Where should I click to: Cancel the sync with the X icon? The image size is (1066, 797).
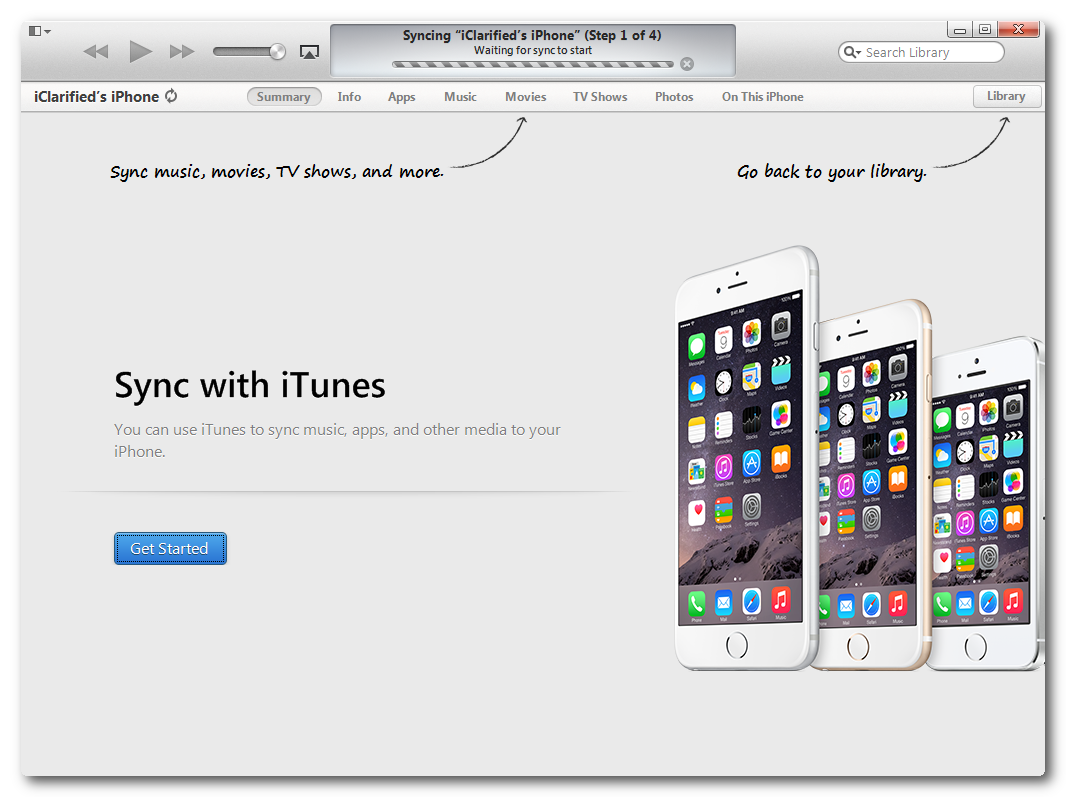686,64
